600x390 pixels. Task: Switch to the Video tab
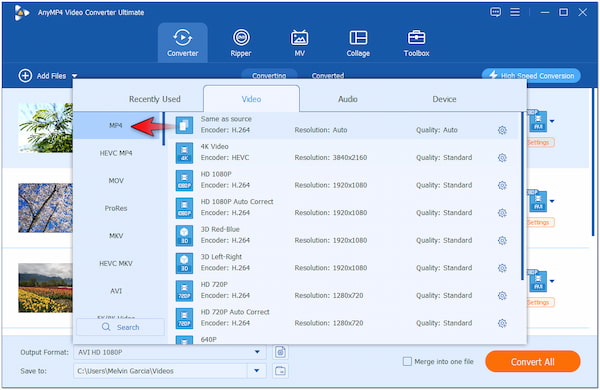(x=251, y=99)
